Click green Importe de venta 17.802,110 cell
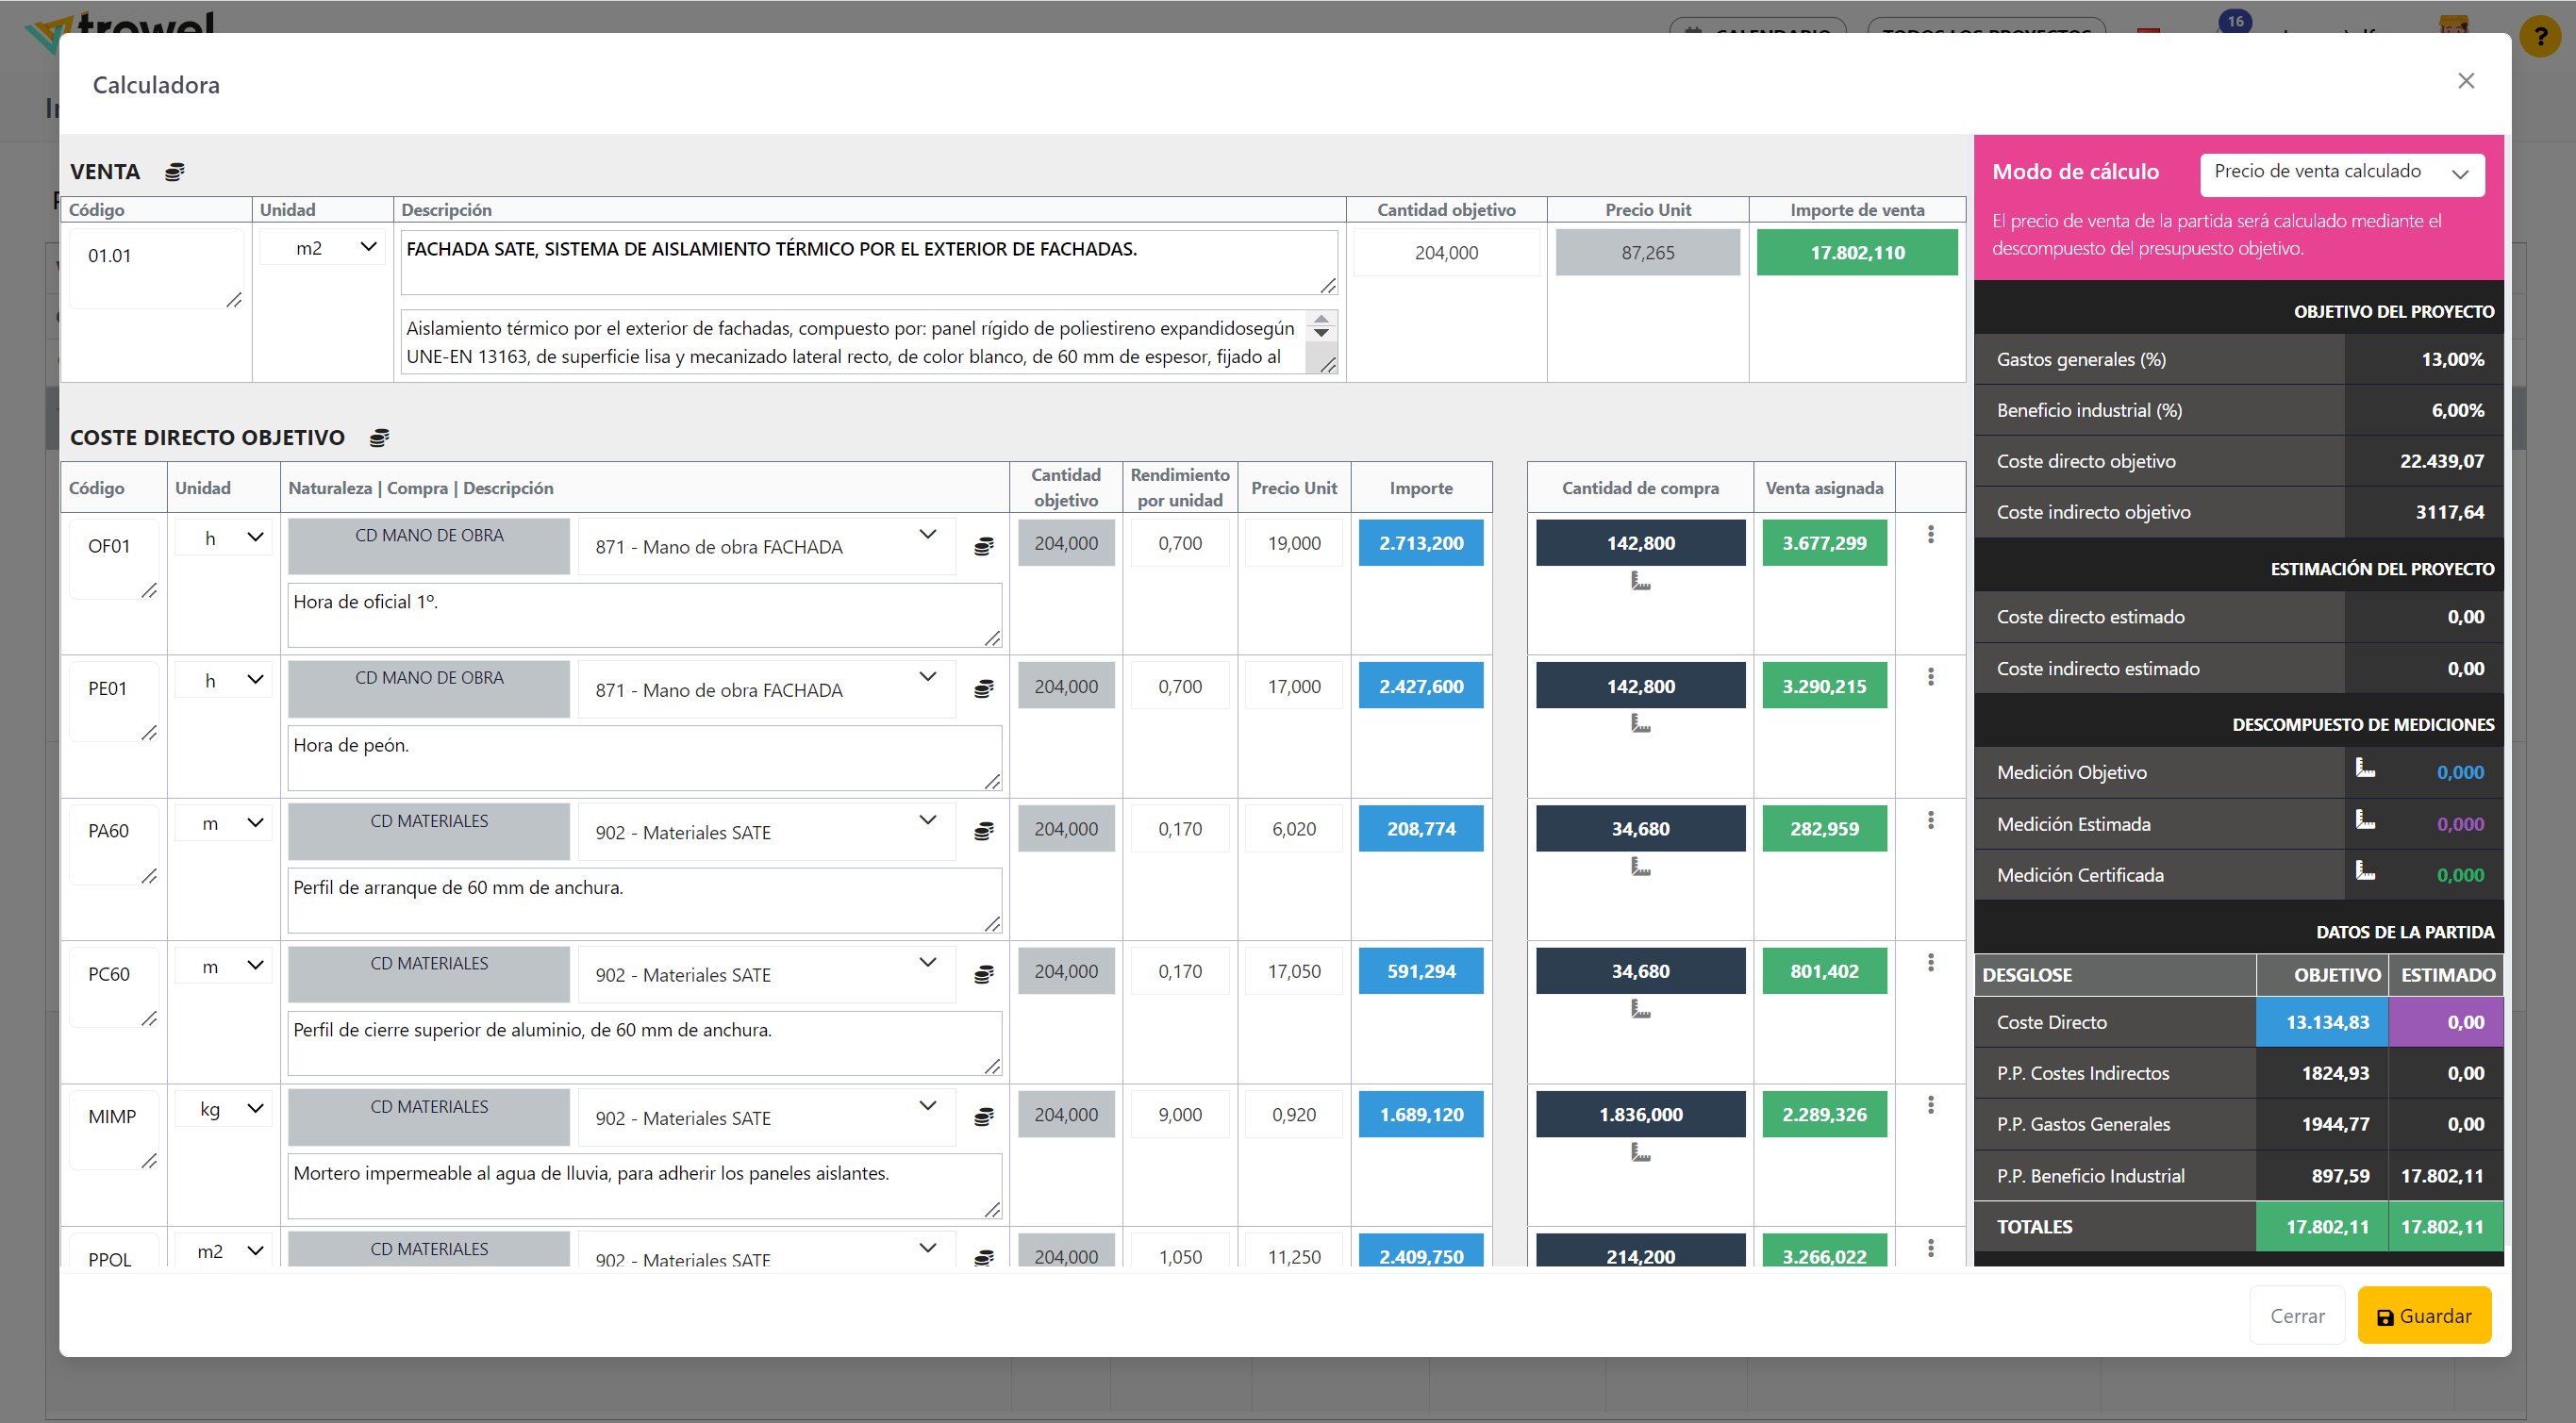The height and width of the screenshot is (1423, 2576). [x=1856, y=253]
